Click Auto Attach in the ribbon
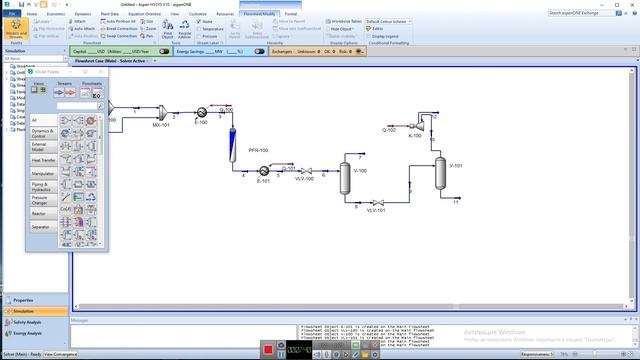Viewport: 640px width, 360px height. coord(81,29)
